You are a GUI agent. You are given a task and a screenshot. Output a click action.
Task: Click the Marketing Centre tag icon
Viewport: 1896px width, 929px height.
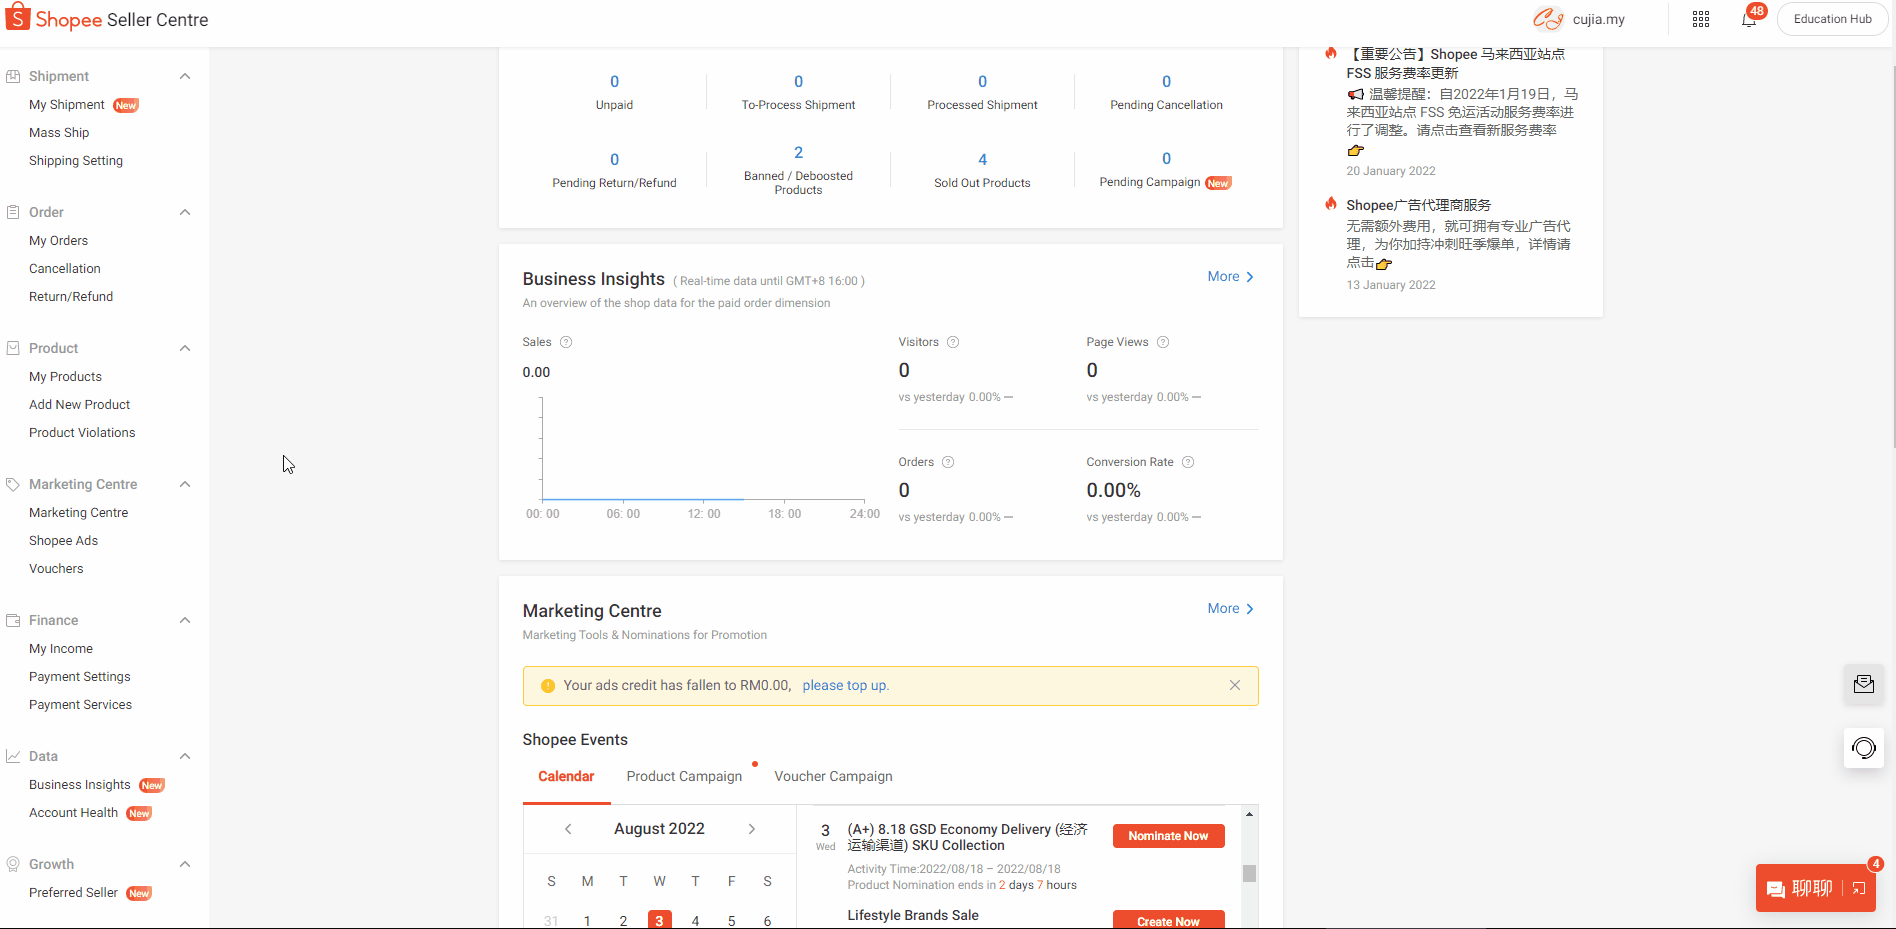tap(12, 483)
